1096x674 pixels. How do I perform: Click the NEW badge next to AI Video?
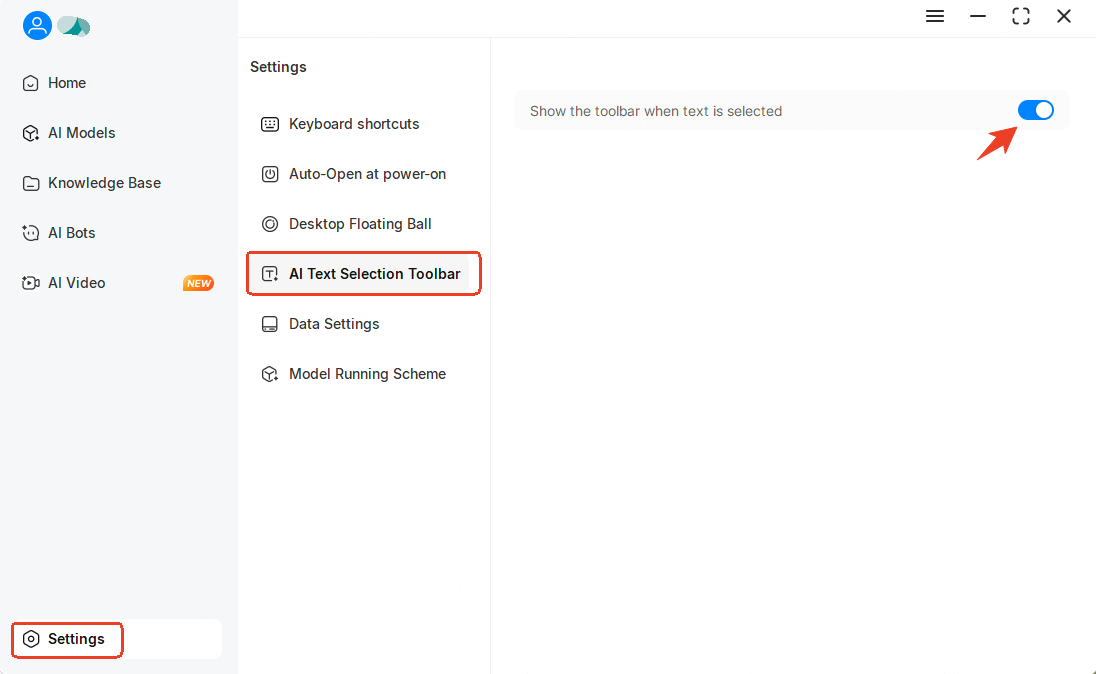198,282
